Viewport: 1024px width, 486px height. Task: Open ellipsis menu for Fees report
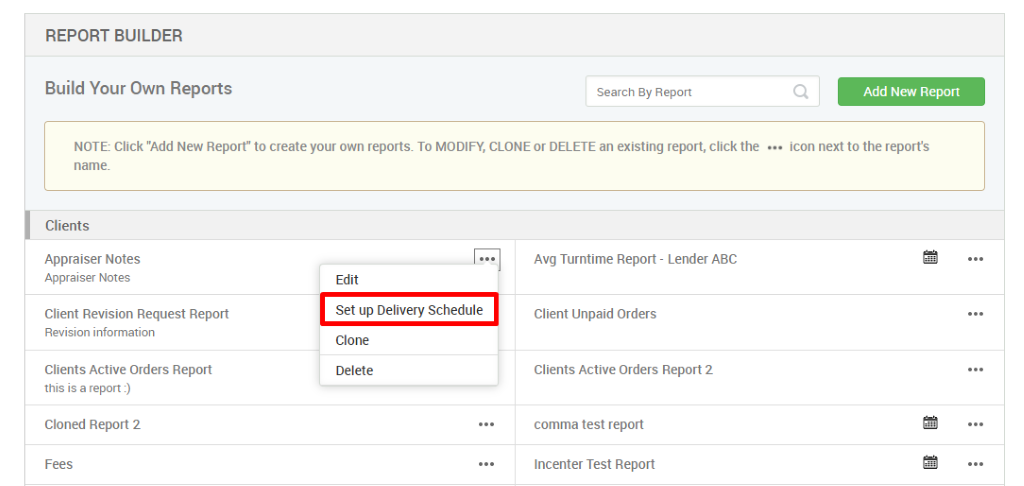pyautogui.click(x=487, y=464)
